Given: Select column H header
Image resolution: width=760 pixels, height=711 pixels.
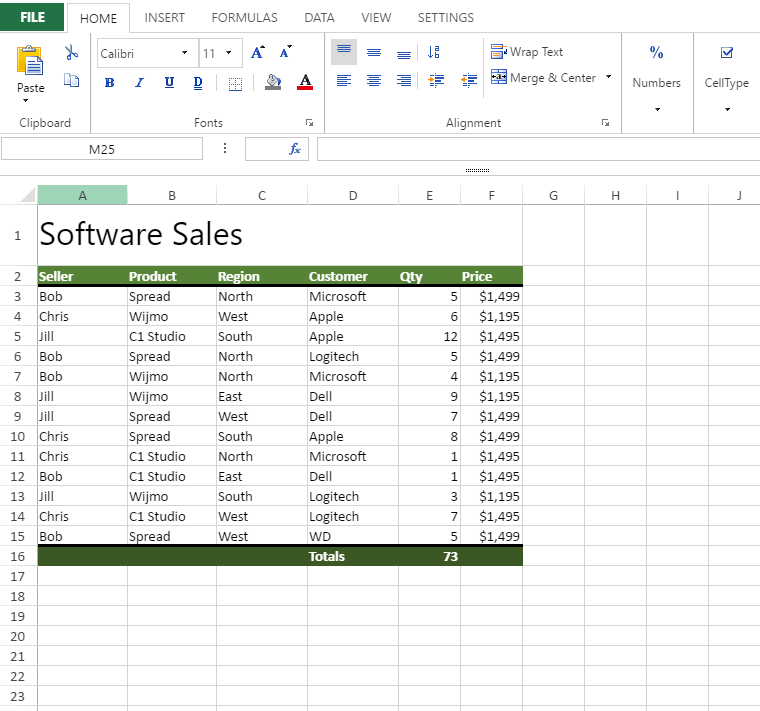Looking at the screenshot, I should click(616, 195).
